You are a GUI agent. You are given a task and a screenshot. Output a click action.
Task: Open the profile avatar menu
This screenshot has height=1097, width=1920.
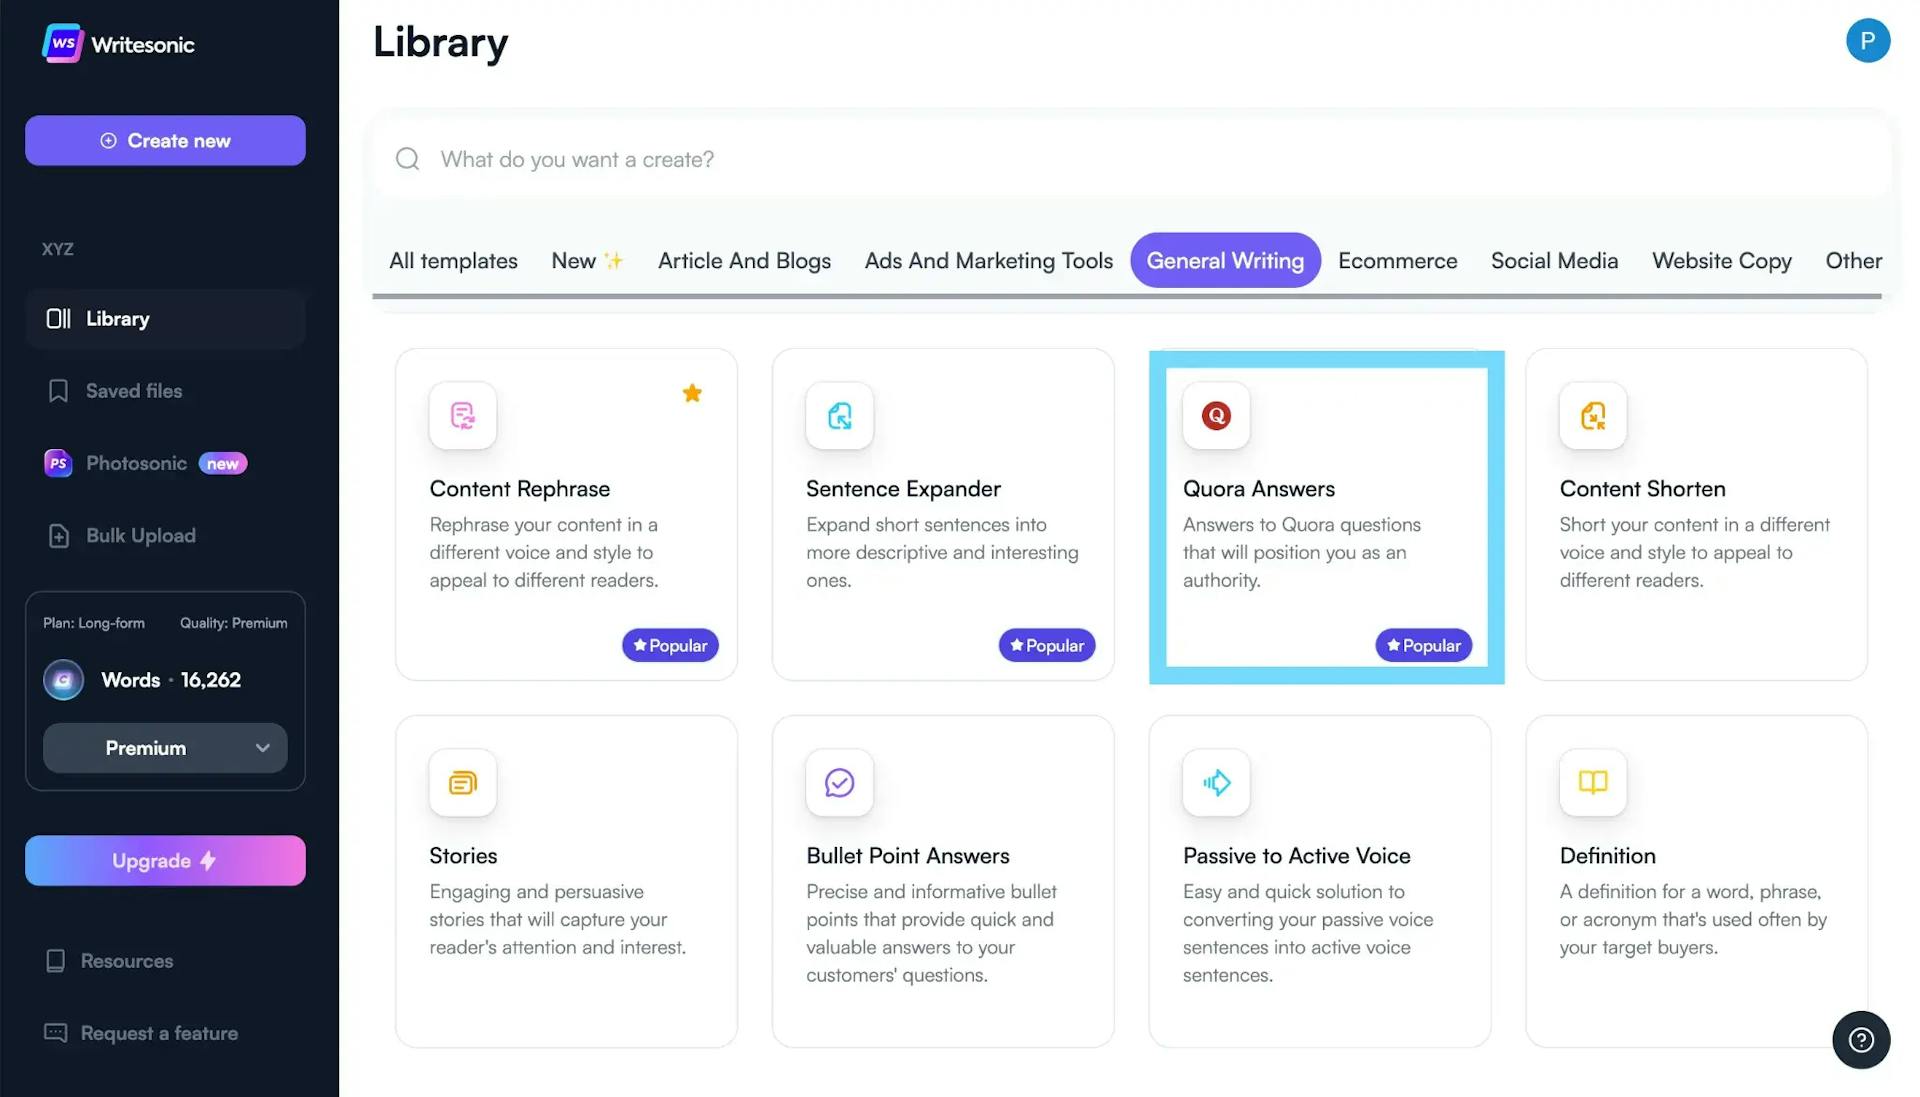(1868, 40)
